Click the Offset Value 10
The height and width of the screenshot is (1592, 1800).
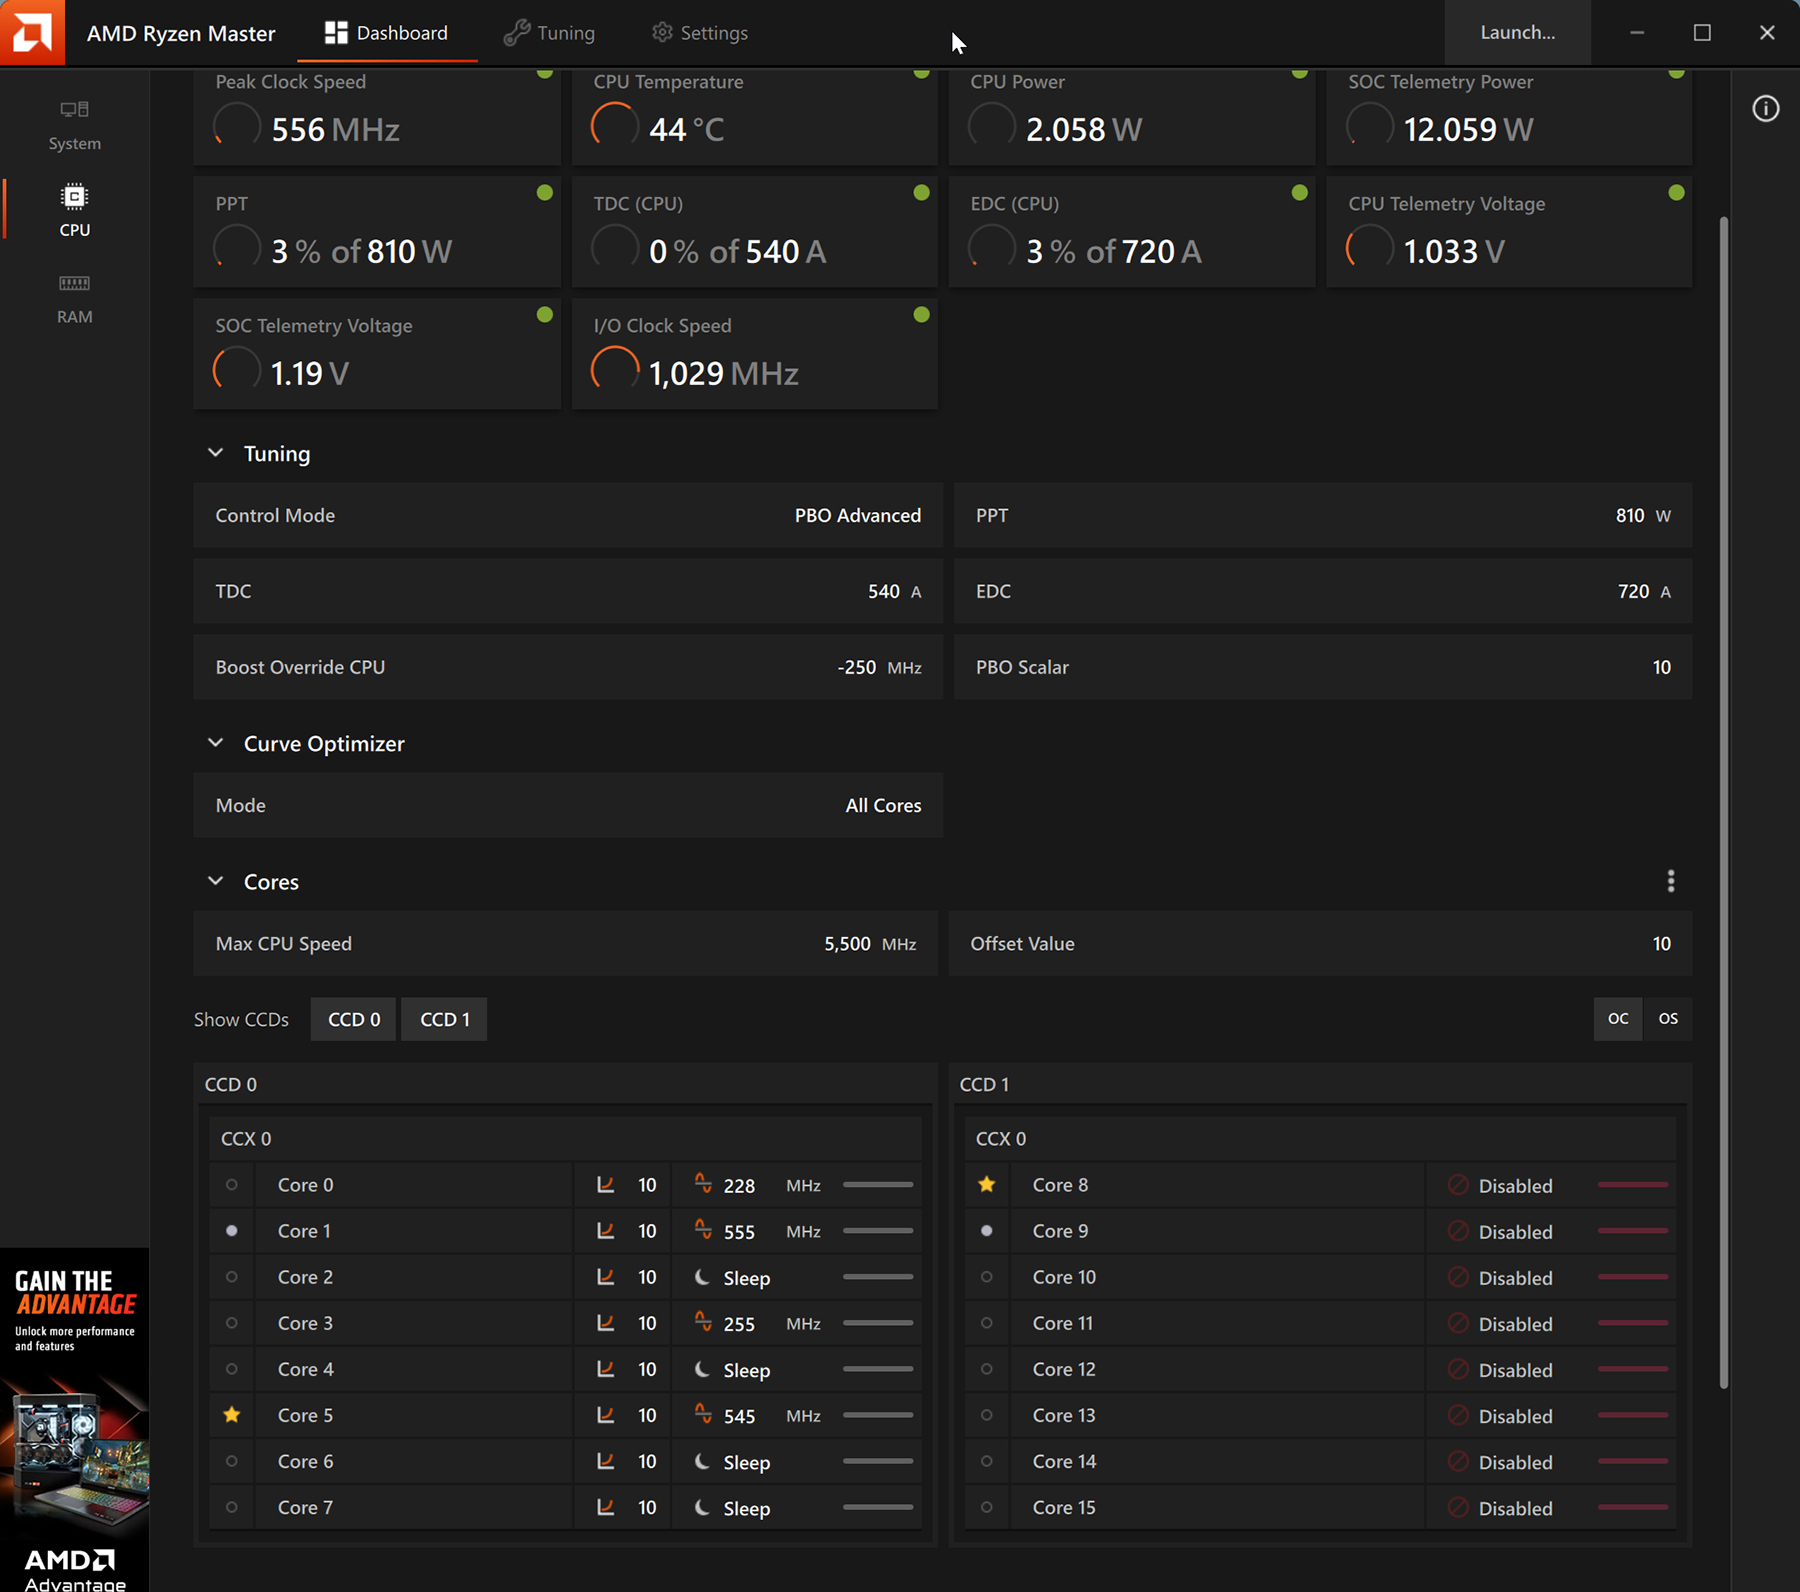1662,944
